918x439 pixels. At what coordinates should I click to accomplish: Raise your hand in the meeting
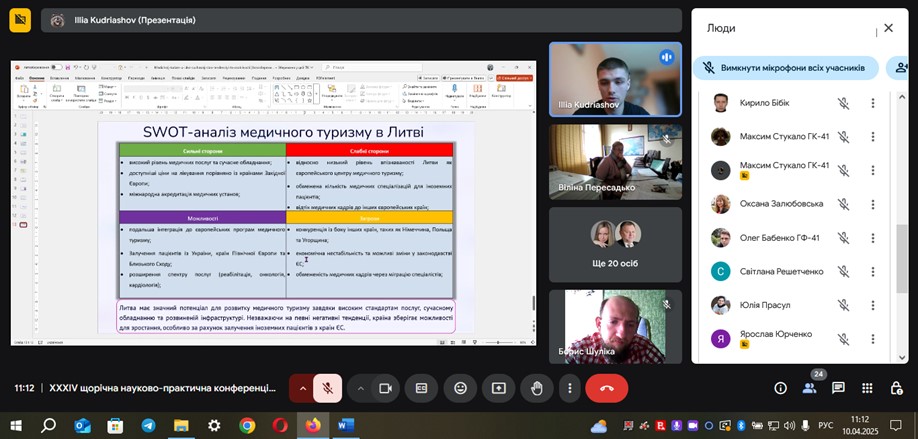[x=536, y=388]
